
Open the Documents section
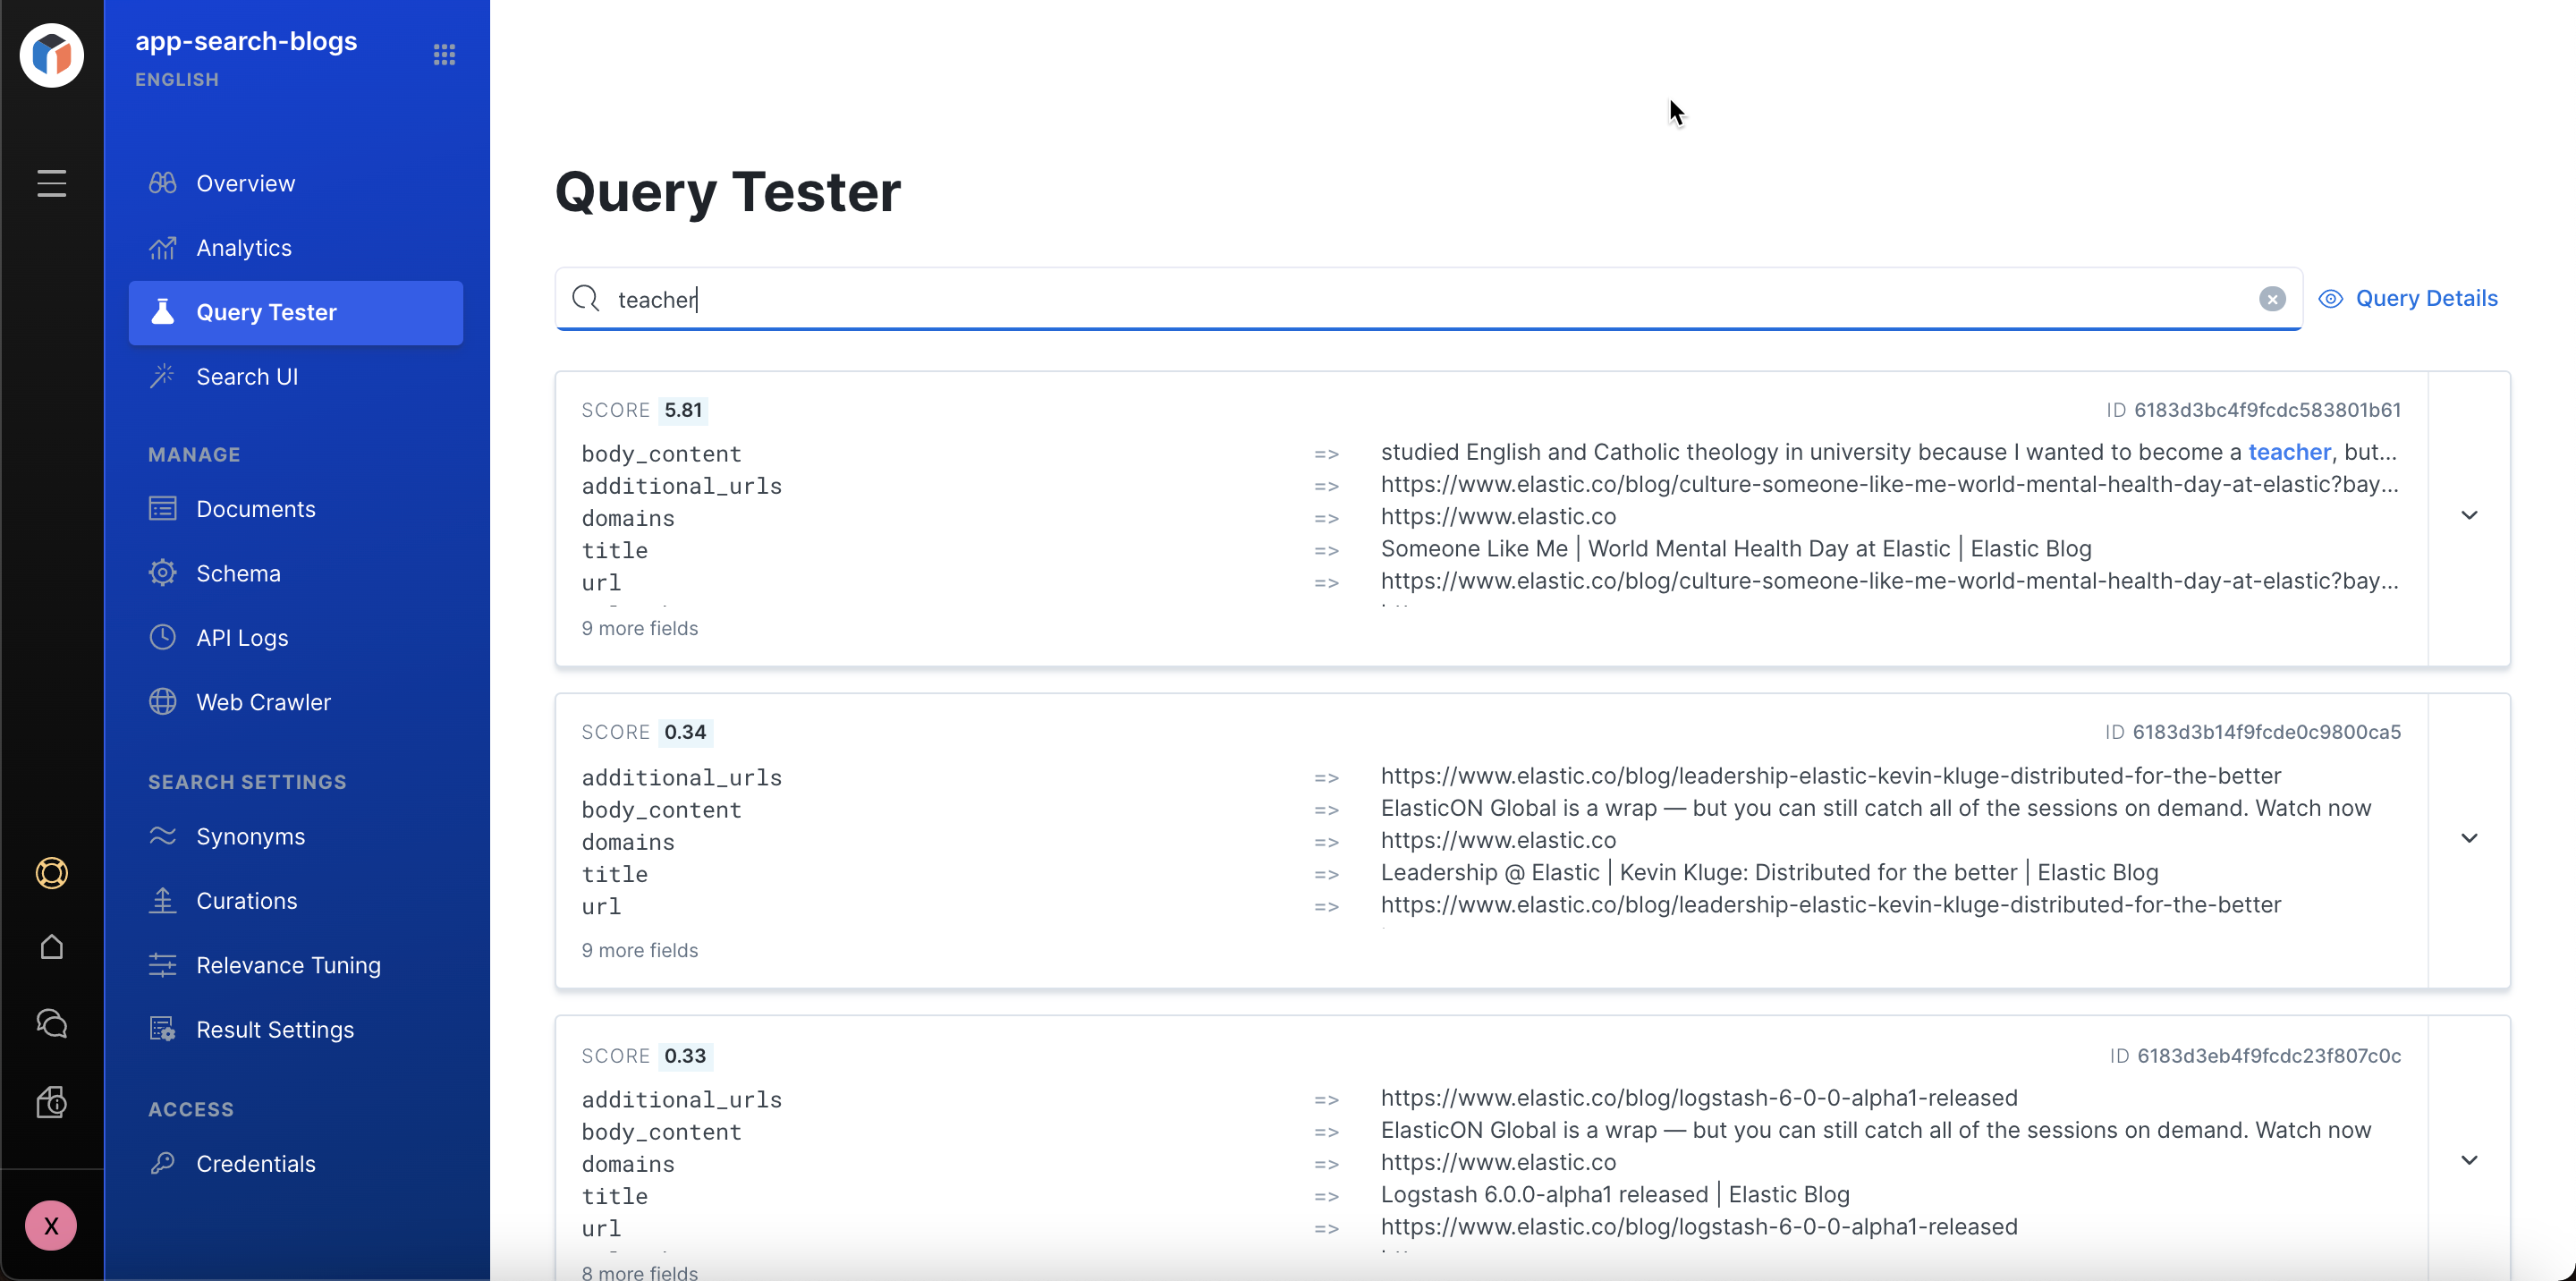click(256, 508)
